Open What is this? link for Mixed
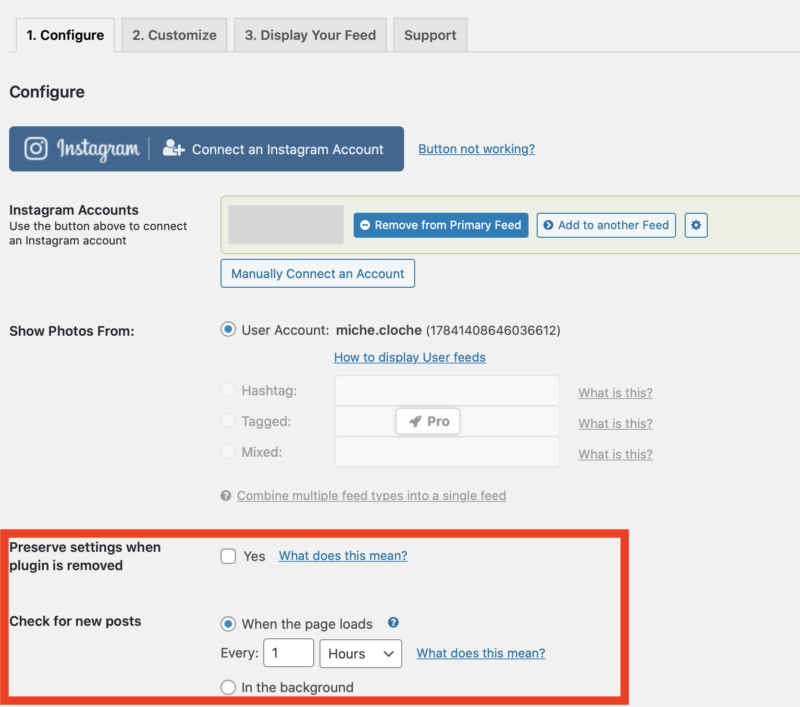The width and height of the screenshot is (800, 707). point(615,454)
